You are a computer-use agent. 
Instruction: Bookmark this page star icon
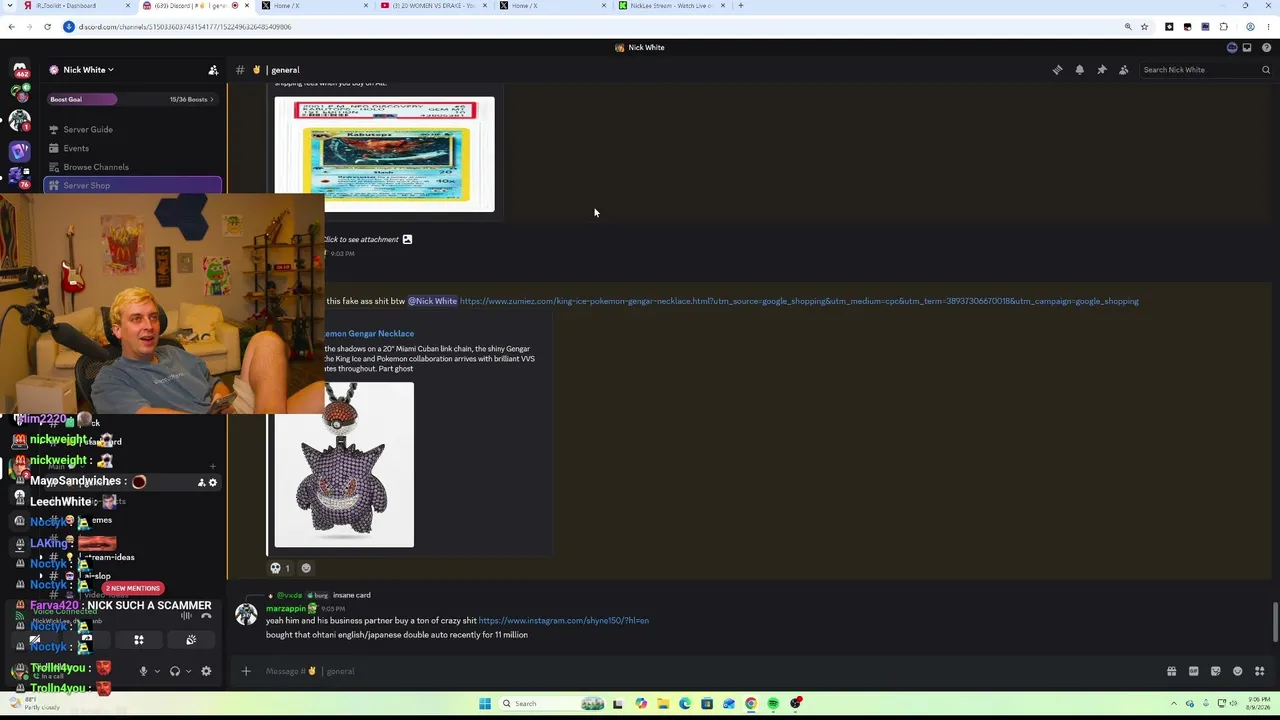[x=1144, y=27]
